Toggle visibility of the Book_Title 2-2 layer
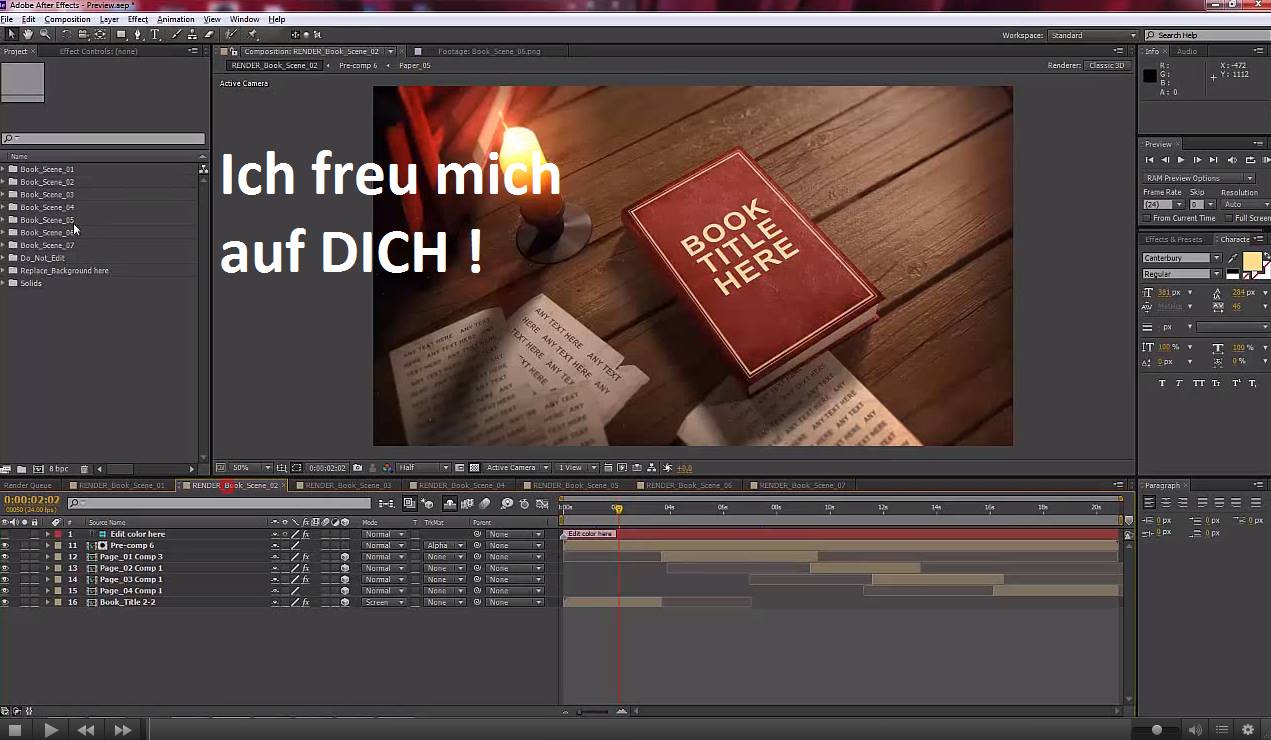Image resolution: width=1271 pixels, height=740 pixels. point(5,603)
